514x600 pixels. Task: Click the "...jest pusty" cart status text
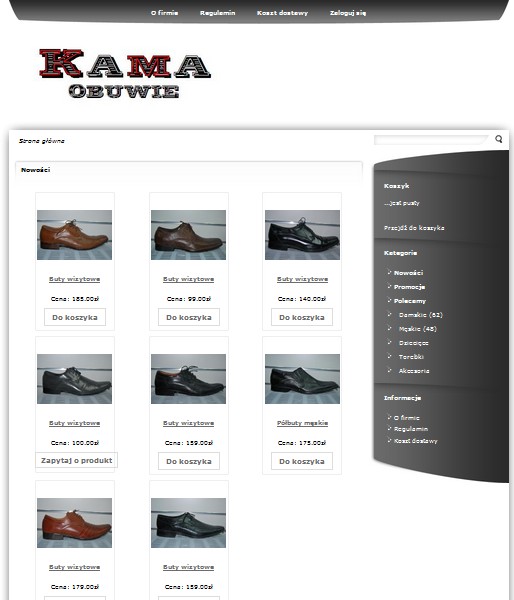click(x=402, y=203)
